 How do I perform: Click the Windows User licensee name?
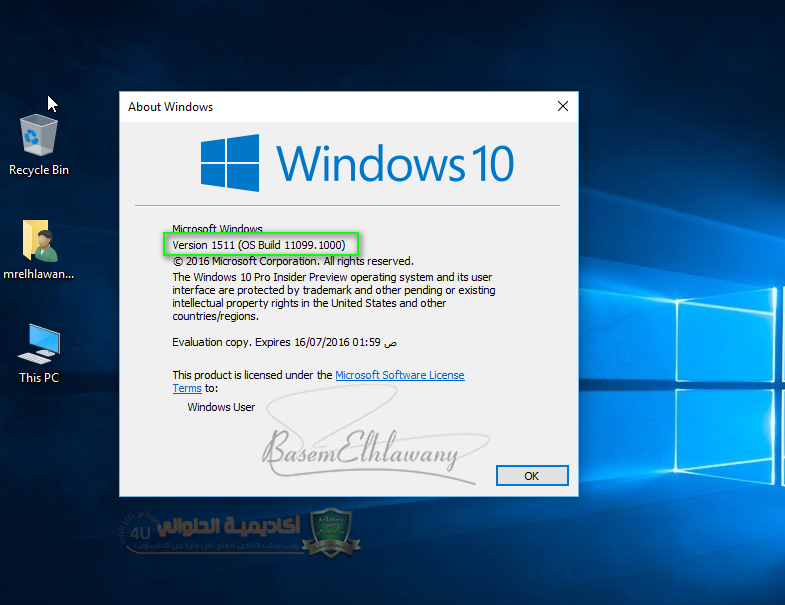point(221,407)
